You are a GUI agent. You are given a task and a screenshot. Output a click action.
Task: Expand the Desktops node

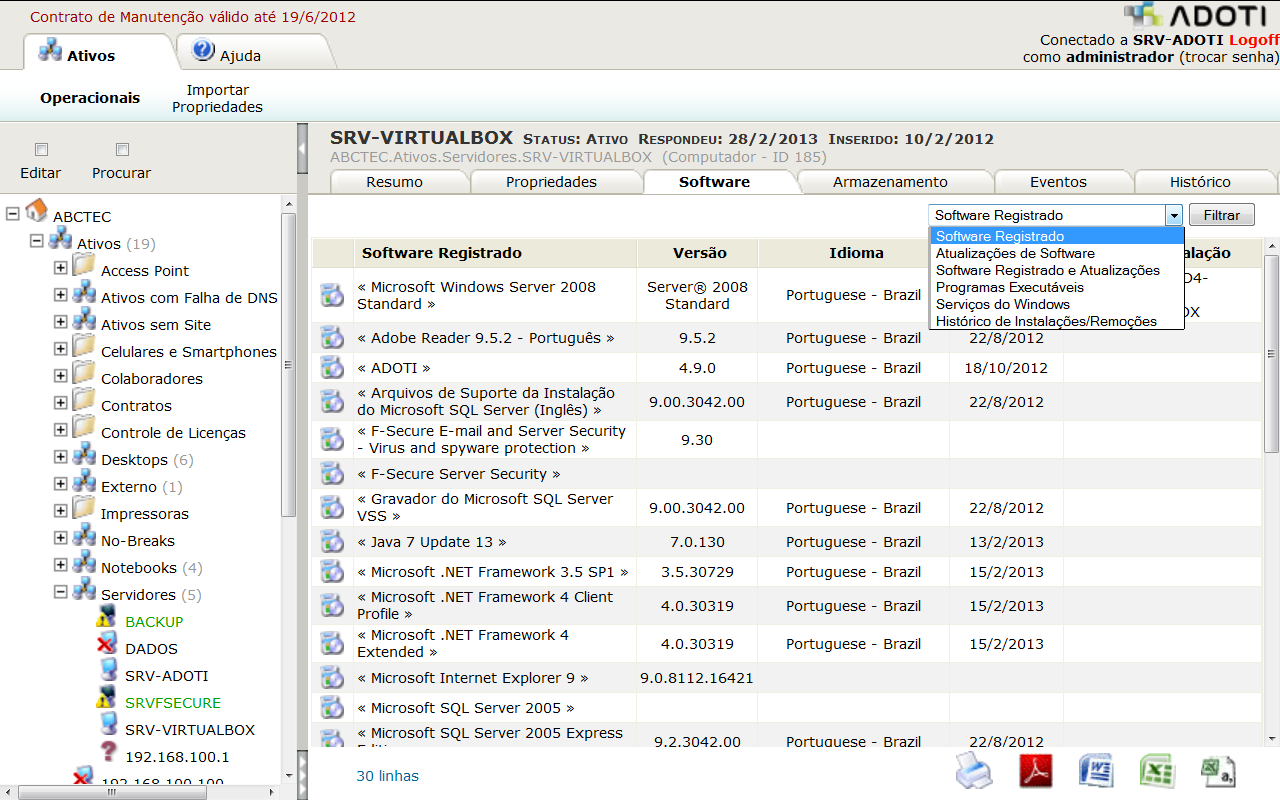(x=61, y=457)
